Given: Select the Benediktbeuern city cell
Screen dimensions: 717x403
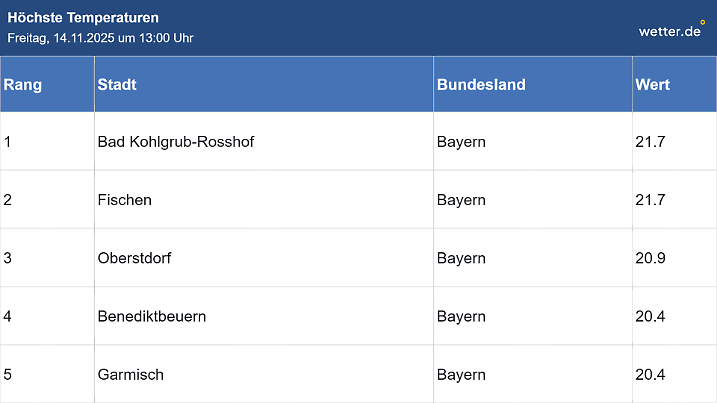Looking at the screenshot, I should click(152, 316).
